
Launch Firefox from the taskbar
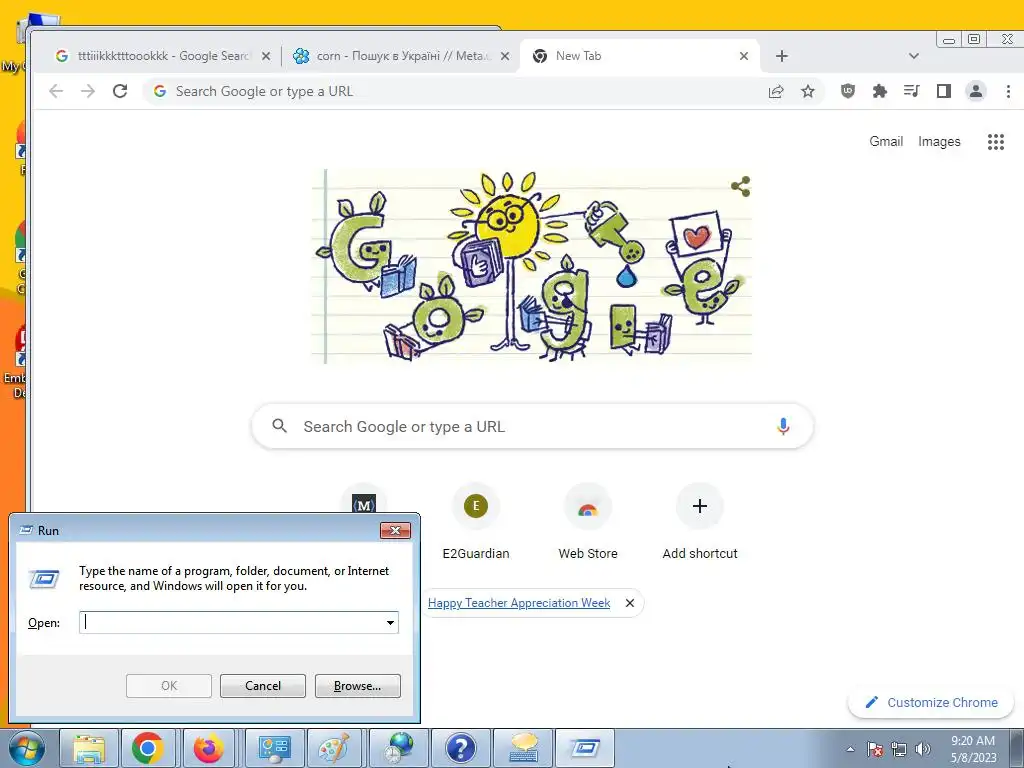click(209, 748)
